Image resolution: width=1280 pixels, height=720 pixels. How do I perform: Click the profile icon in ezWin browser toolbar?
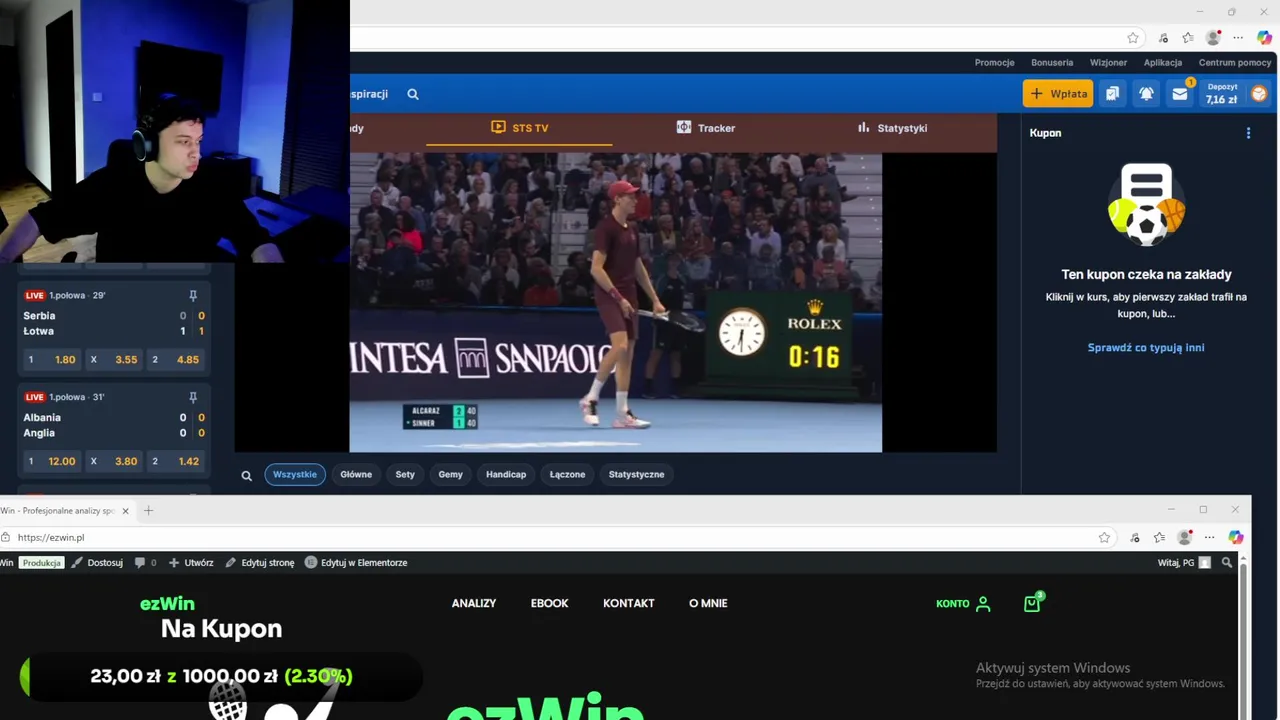pyautogui.click(x=1185, y=537)
